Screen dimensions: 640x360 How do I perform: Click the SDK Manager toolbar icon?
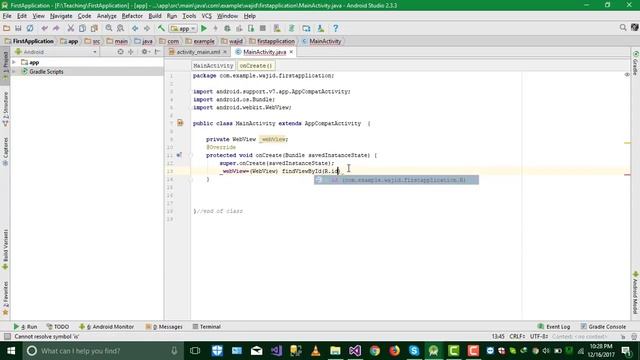pyautogui.click(x=321, y=28)
